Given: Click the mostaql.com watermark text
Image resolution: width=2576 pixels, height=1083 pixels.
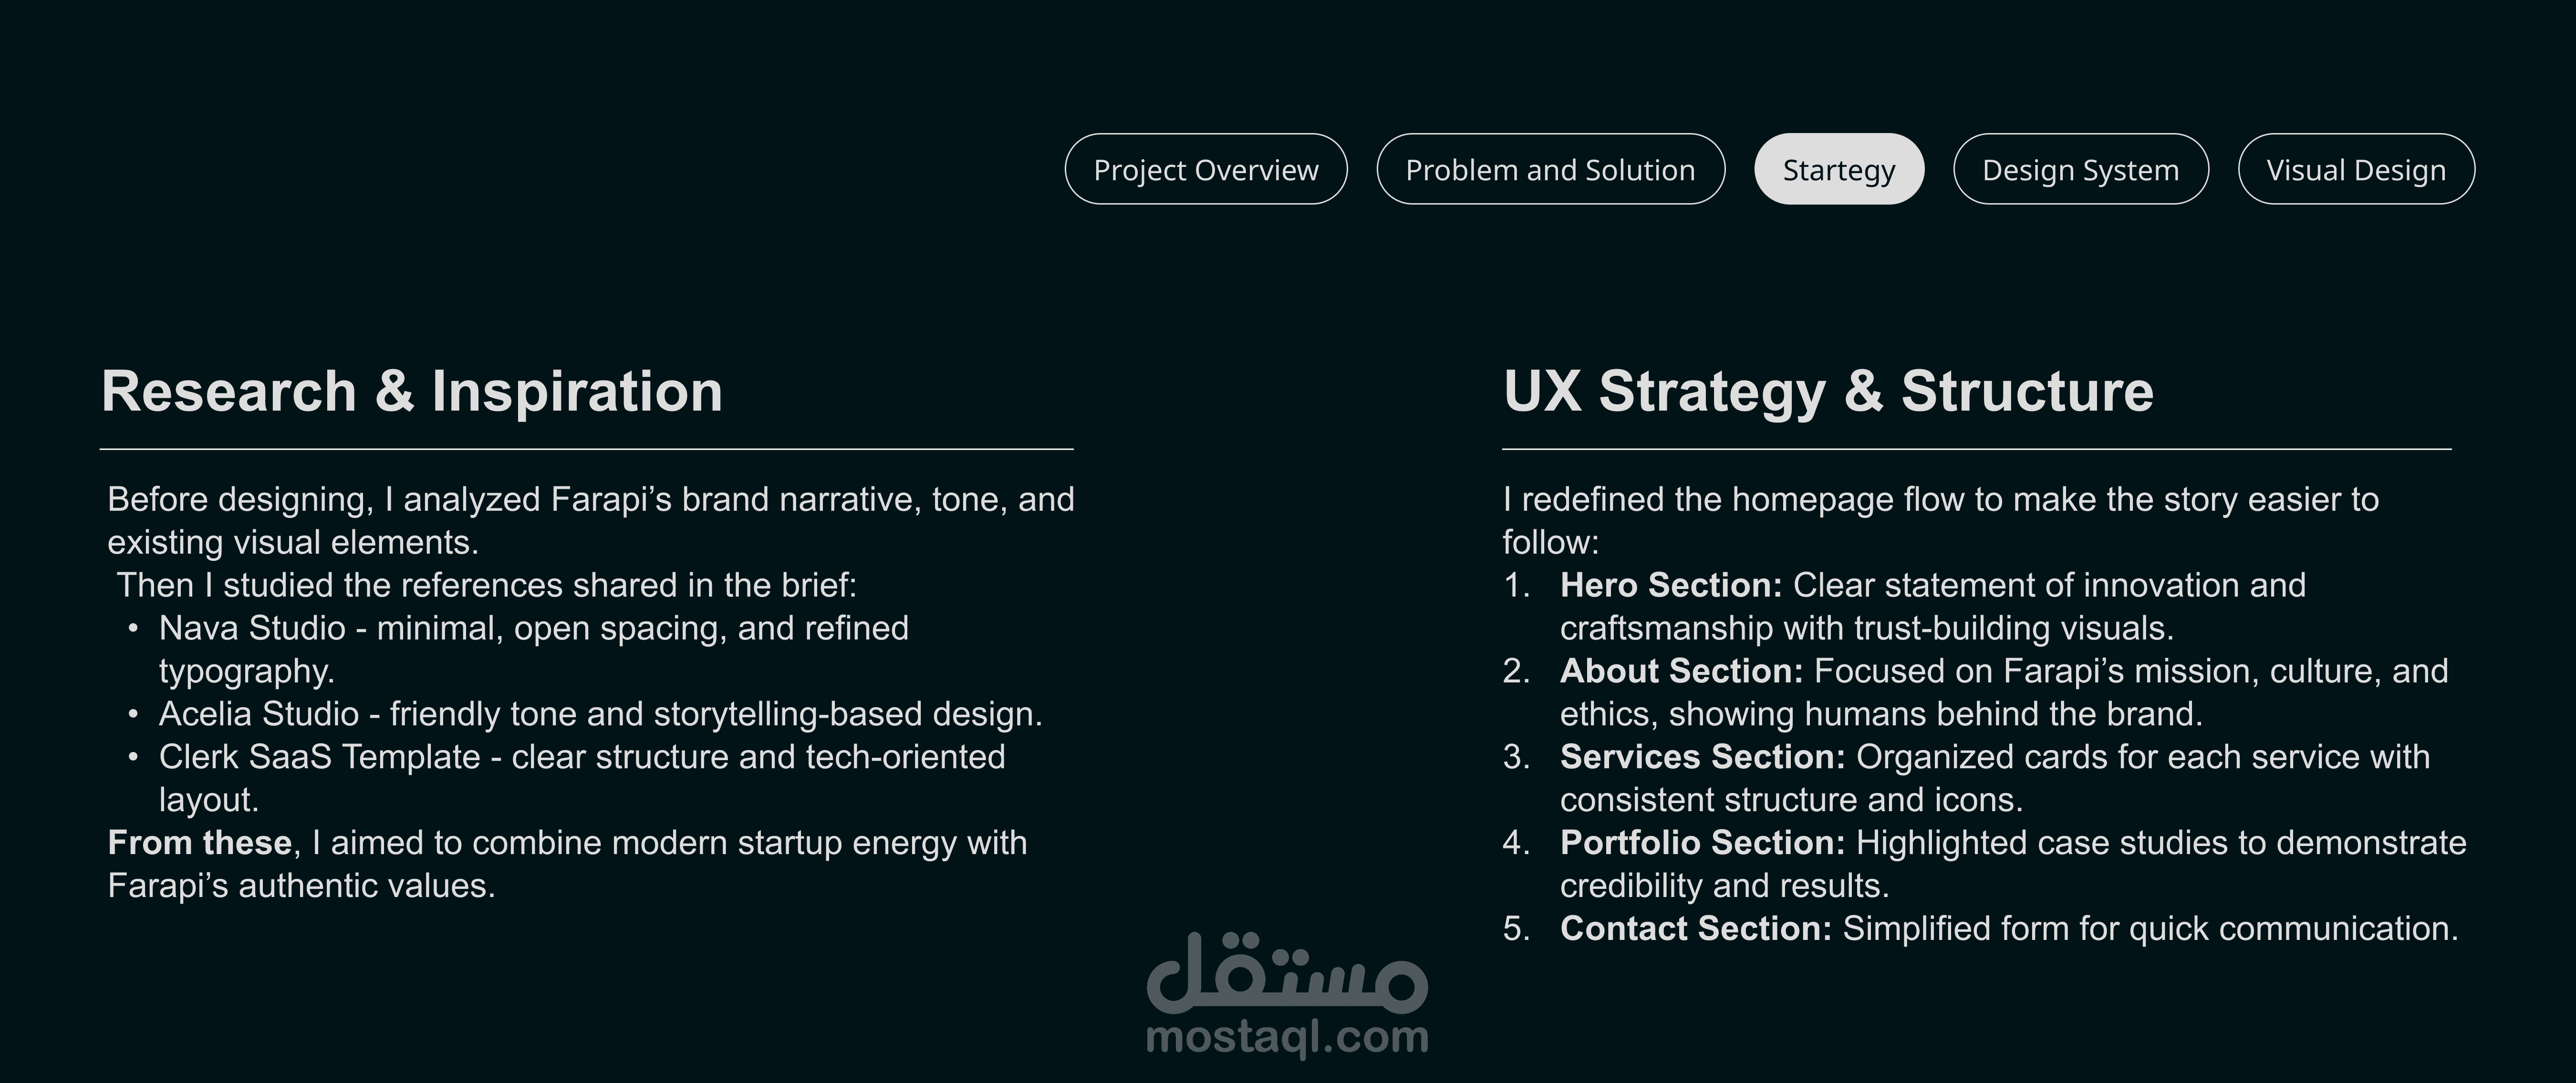Looking at the screenshot, I should (1287, 1037).
